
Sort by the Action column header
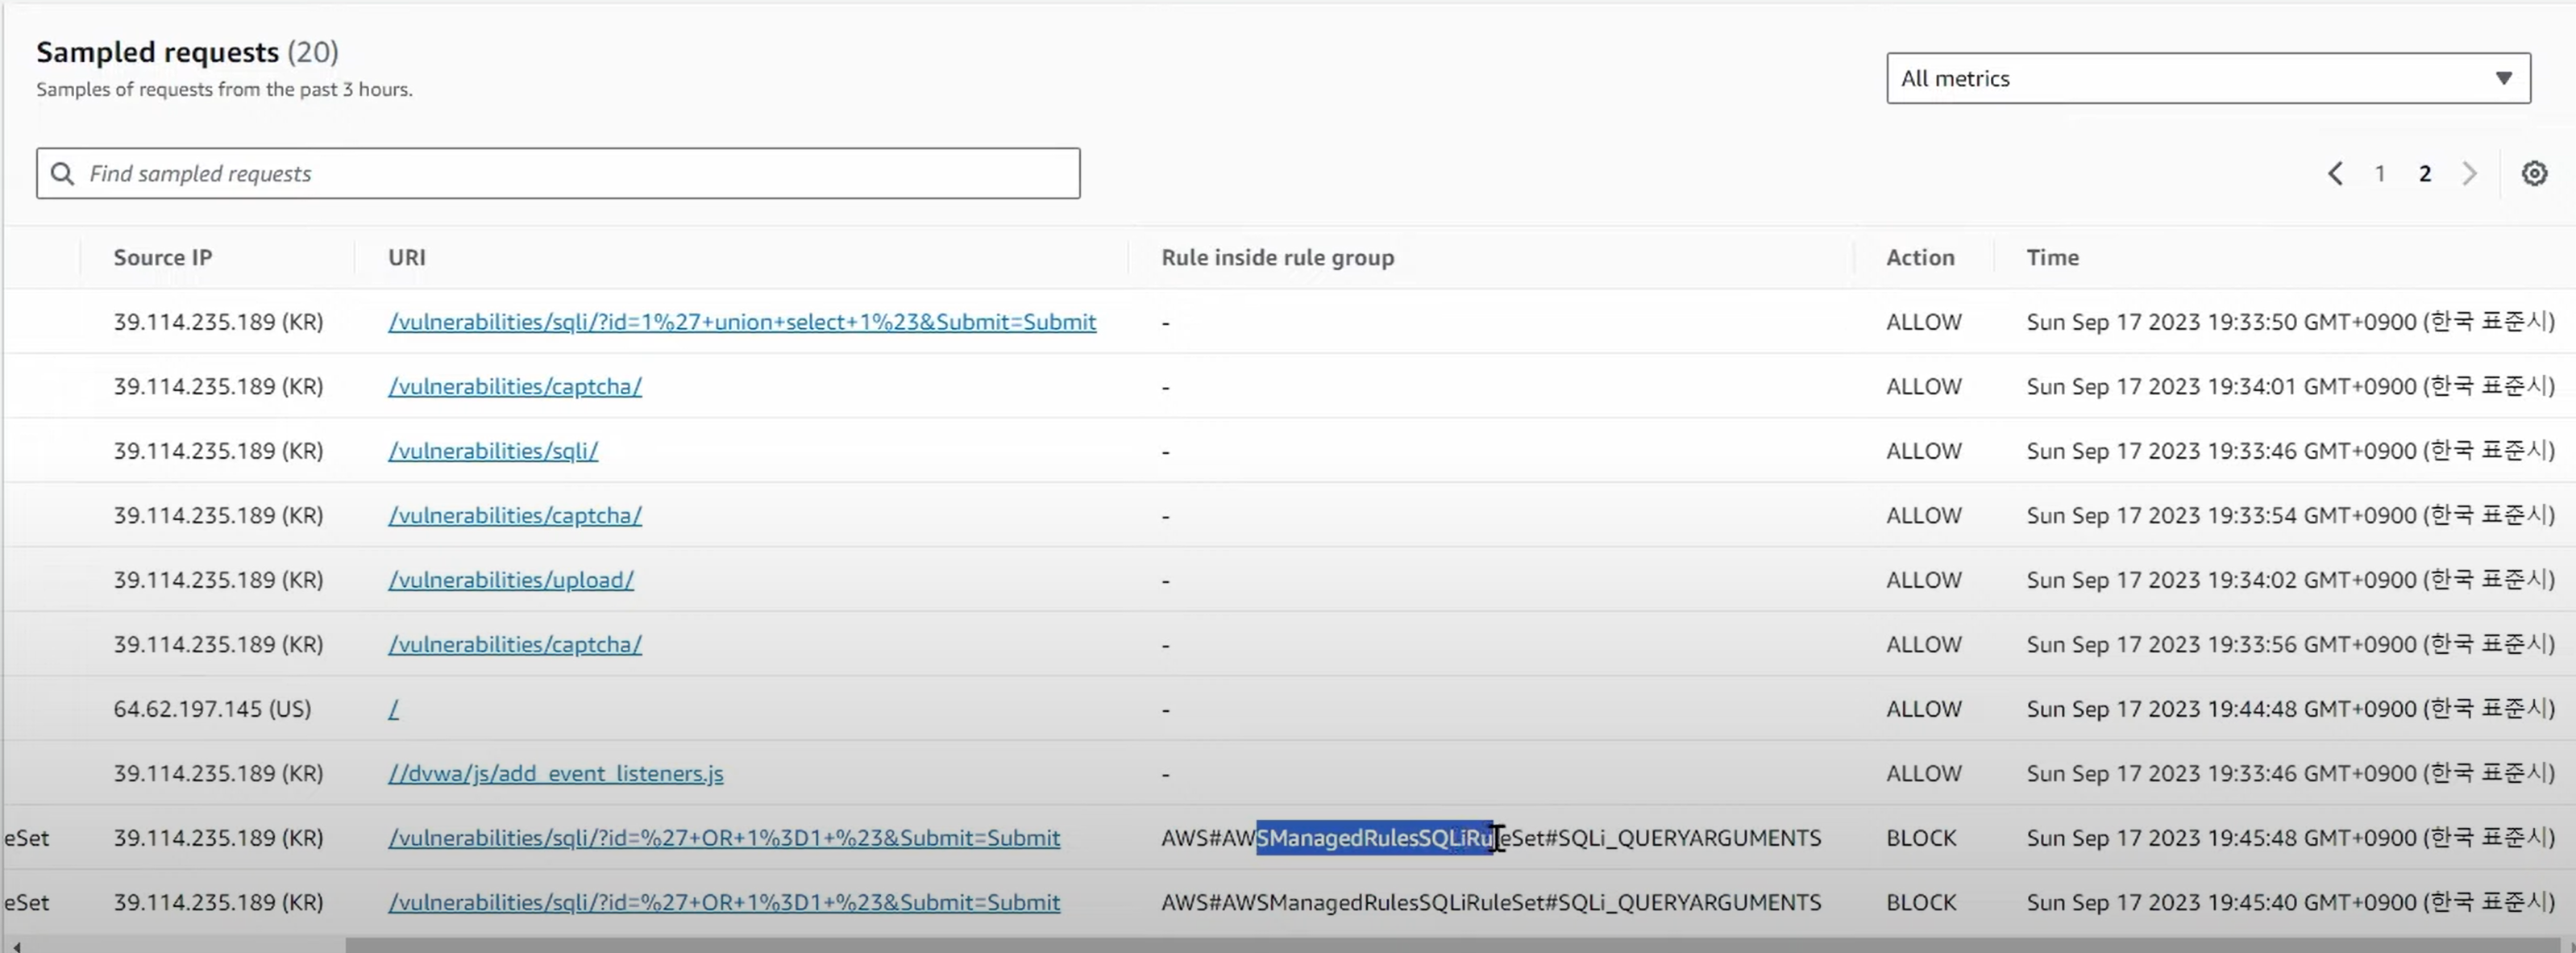1919,258
